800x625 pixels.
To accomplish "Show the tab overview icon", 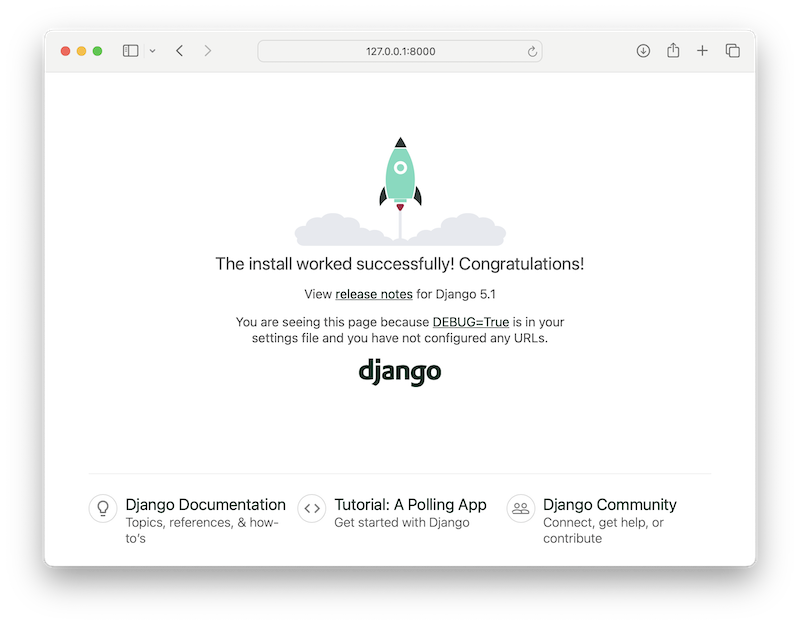I will click(x=732, y=51).
